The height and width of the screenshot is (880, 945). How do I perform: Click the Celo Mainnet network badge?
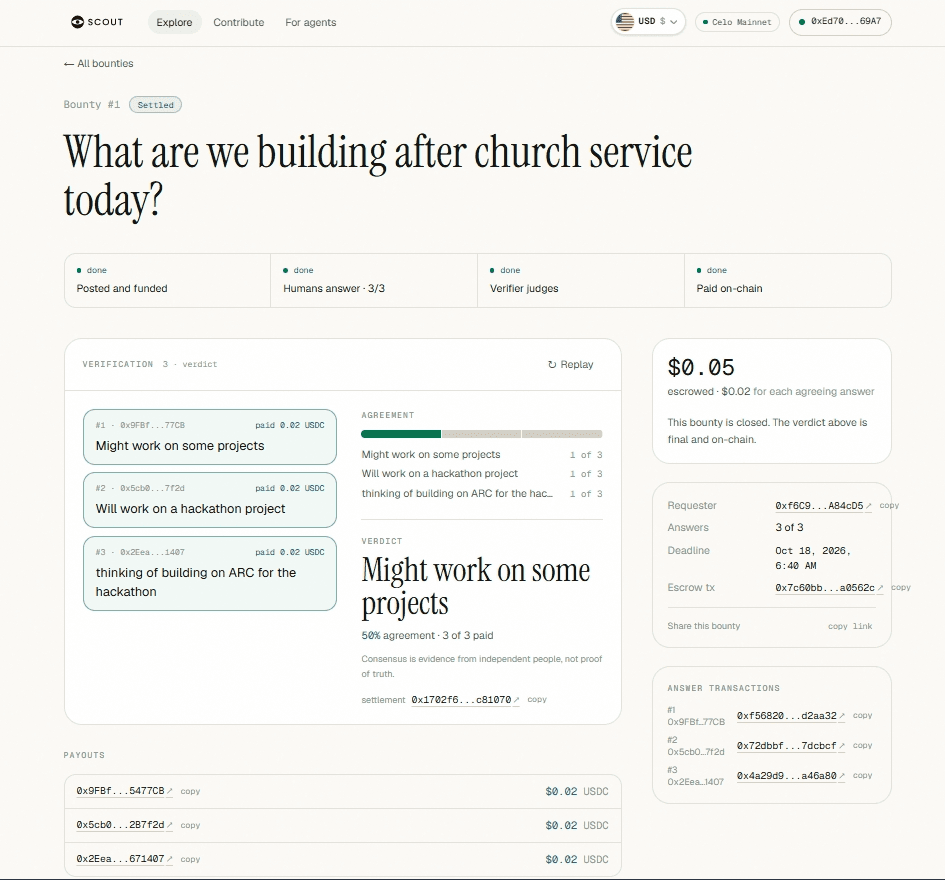[x=737, y=22]
